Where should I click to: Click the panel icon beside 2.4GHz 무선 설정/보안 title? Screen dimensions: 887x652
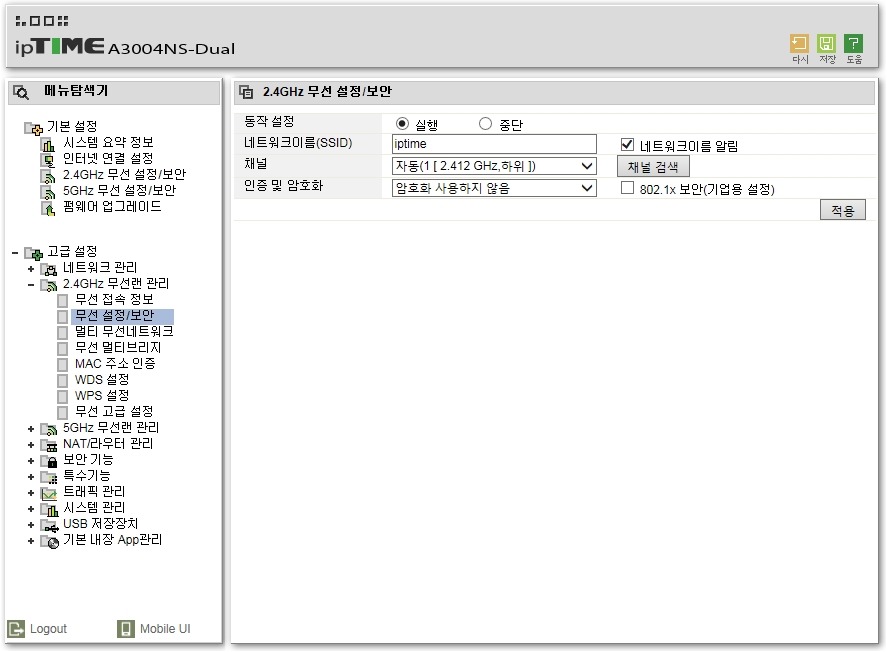click(246, 92)
